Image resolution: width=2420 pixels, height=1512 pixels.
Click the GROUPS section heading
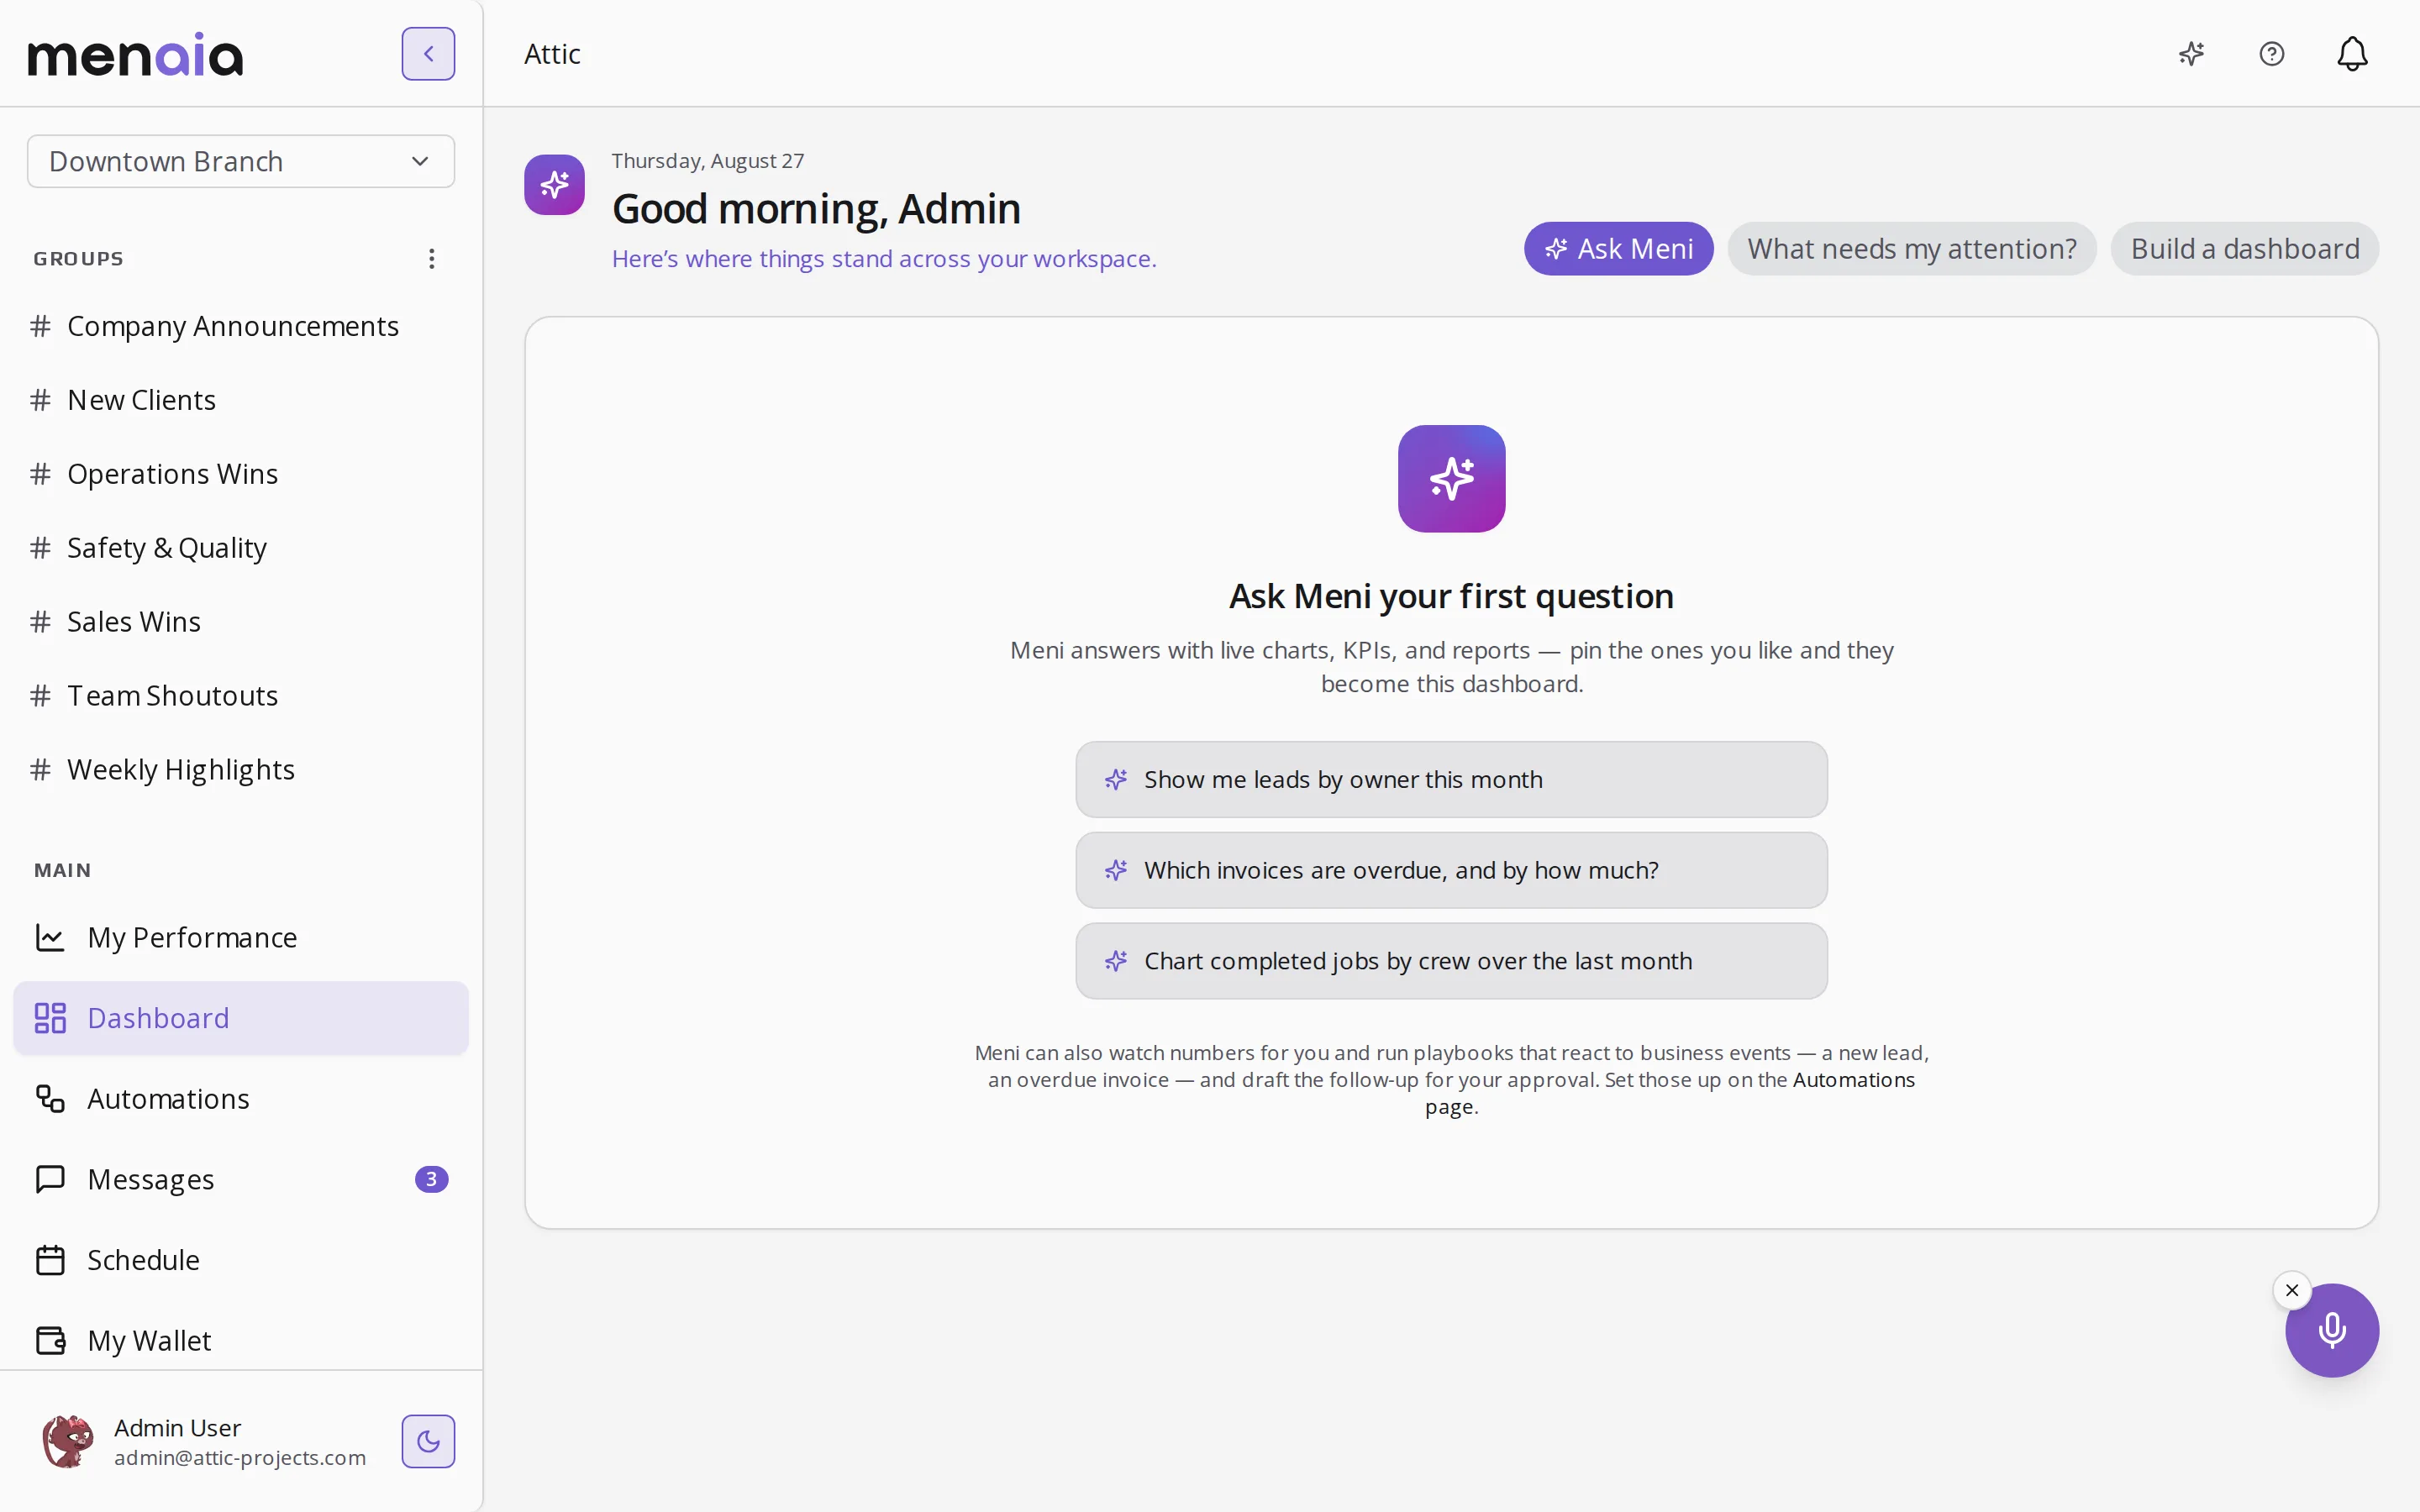79,259
